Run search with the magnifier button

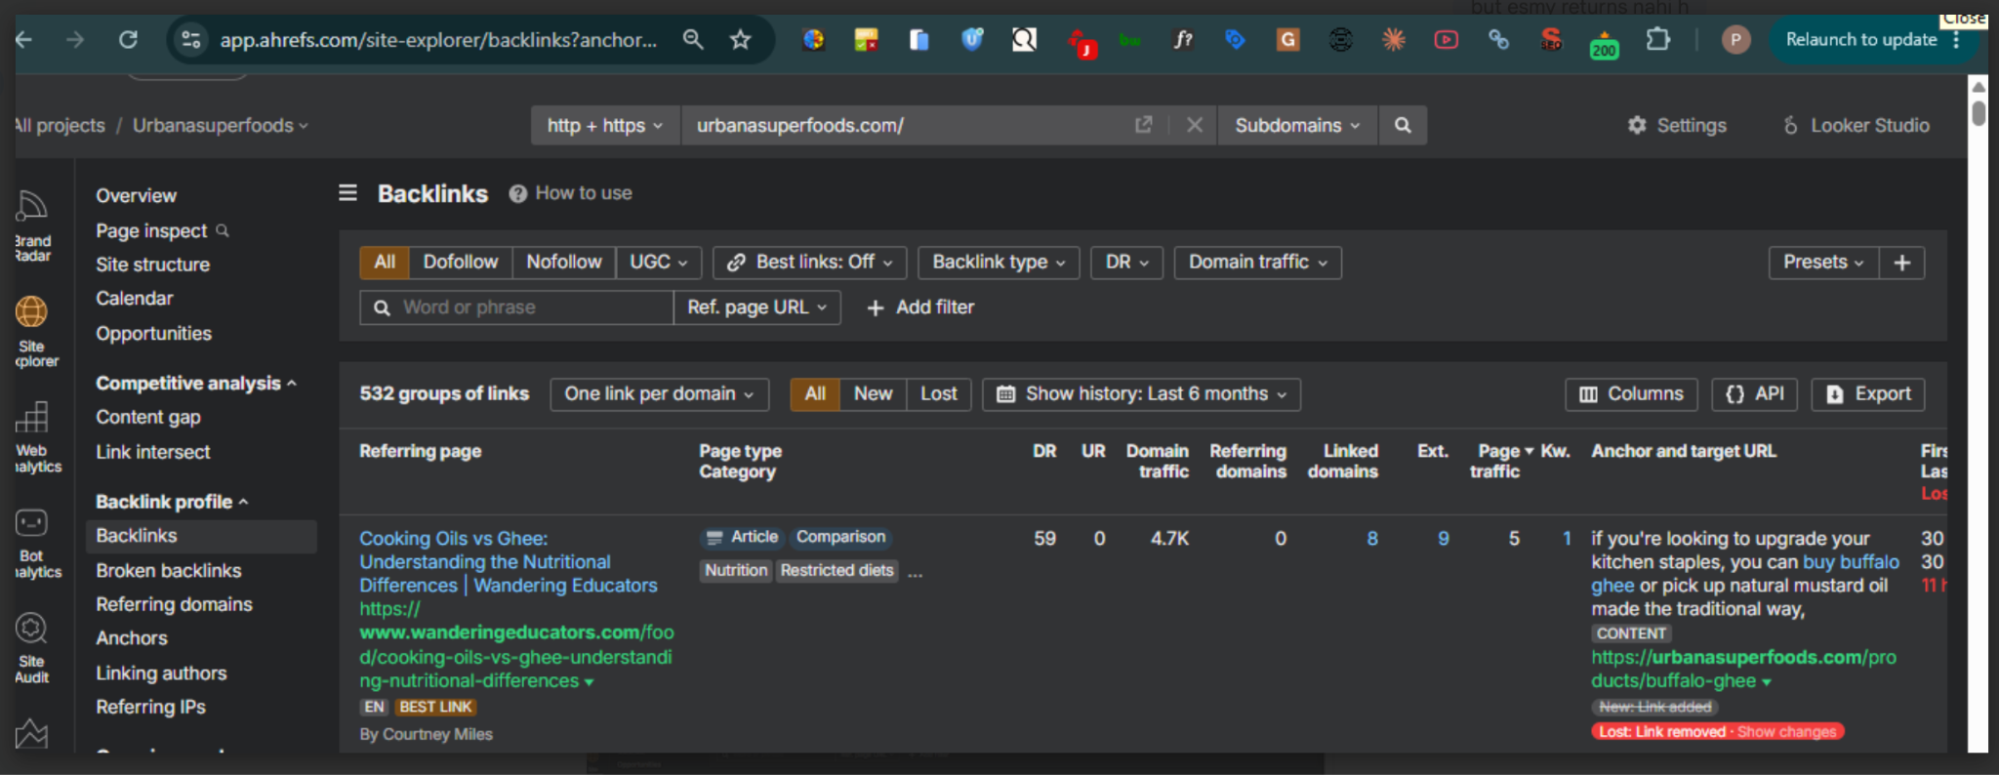(x=1403, y=125)
